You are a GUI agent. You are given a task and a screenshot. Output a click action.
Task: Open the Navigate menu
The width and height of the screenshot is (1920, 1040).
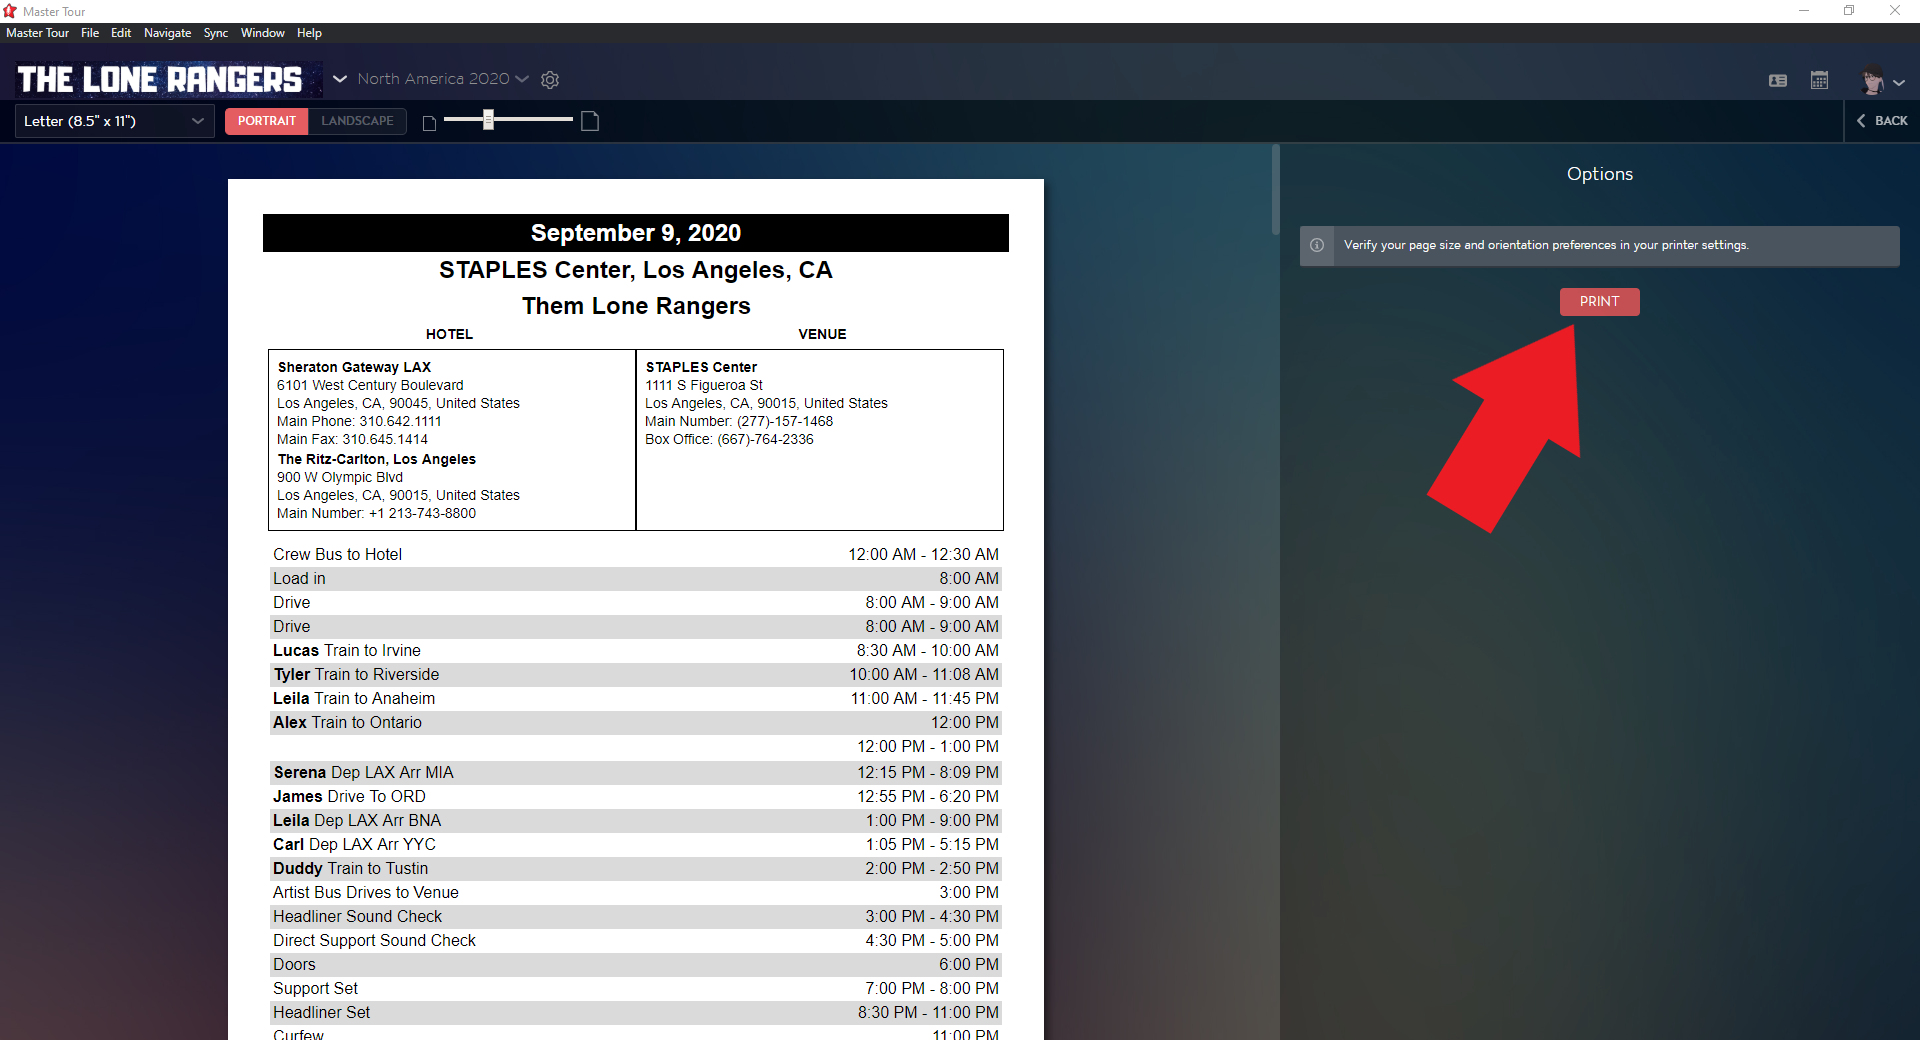click(x=168, y=33)
